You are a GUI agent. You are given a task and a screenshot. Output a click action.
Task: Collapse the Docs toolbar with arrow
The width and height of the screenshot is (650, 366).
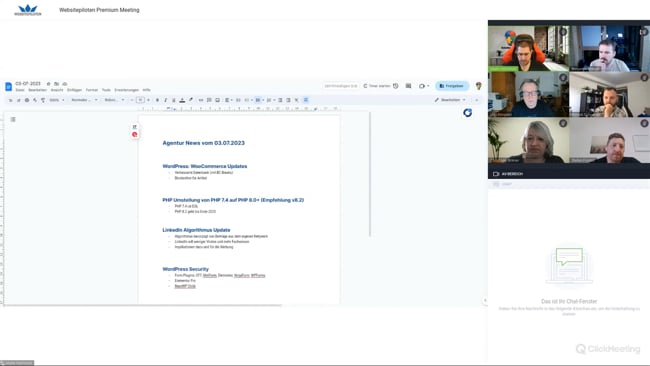476,100
